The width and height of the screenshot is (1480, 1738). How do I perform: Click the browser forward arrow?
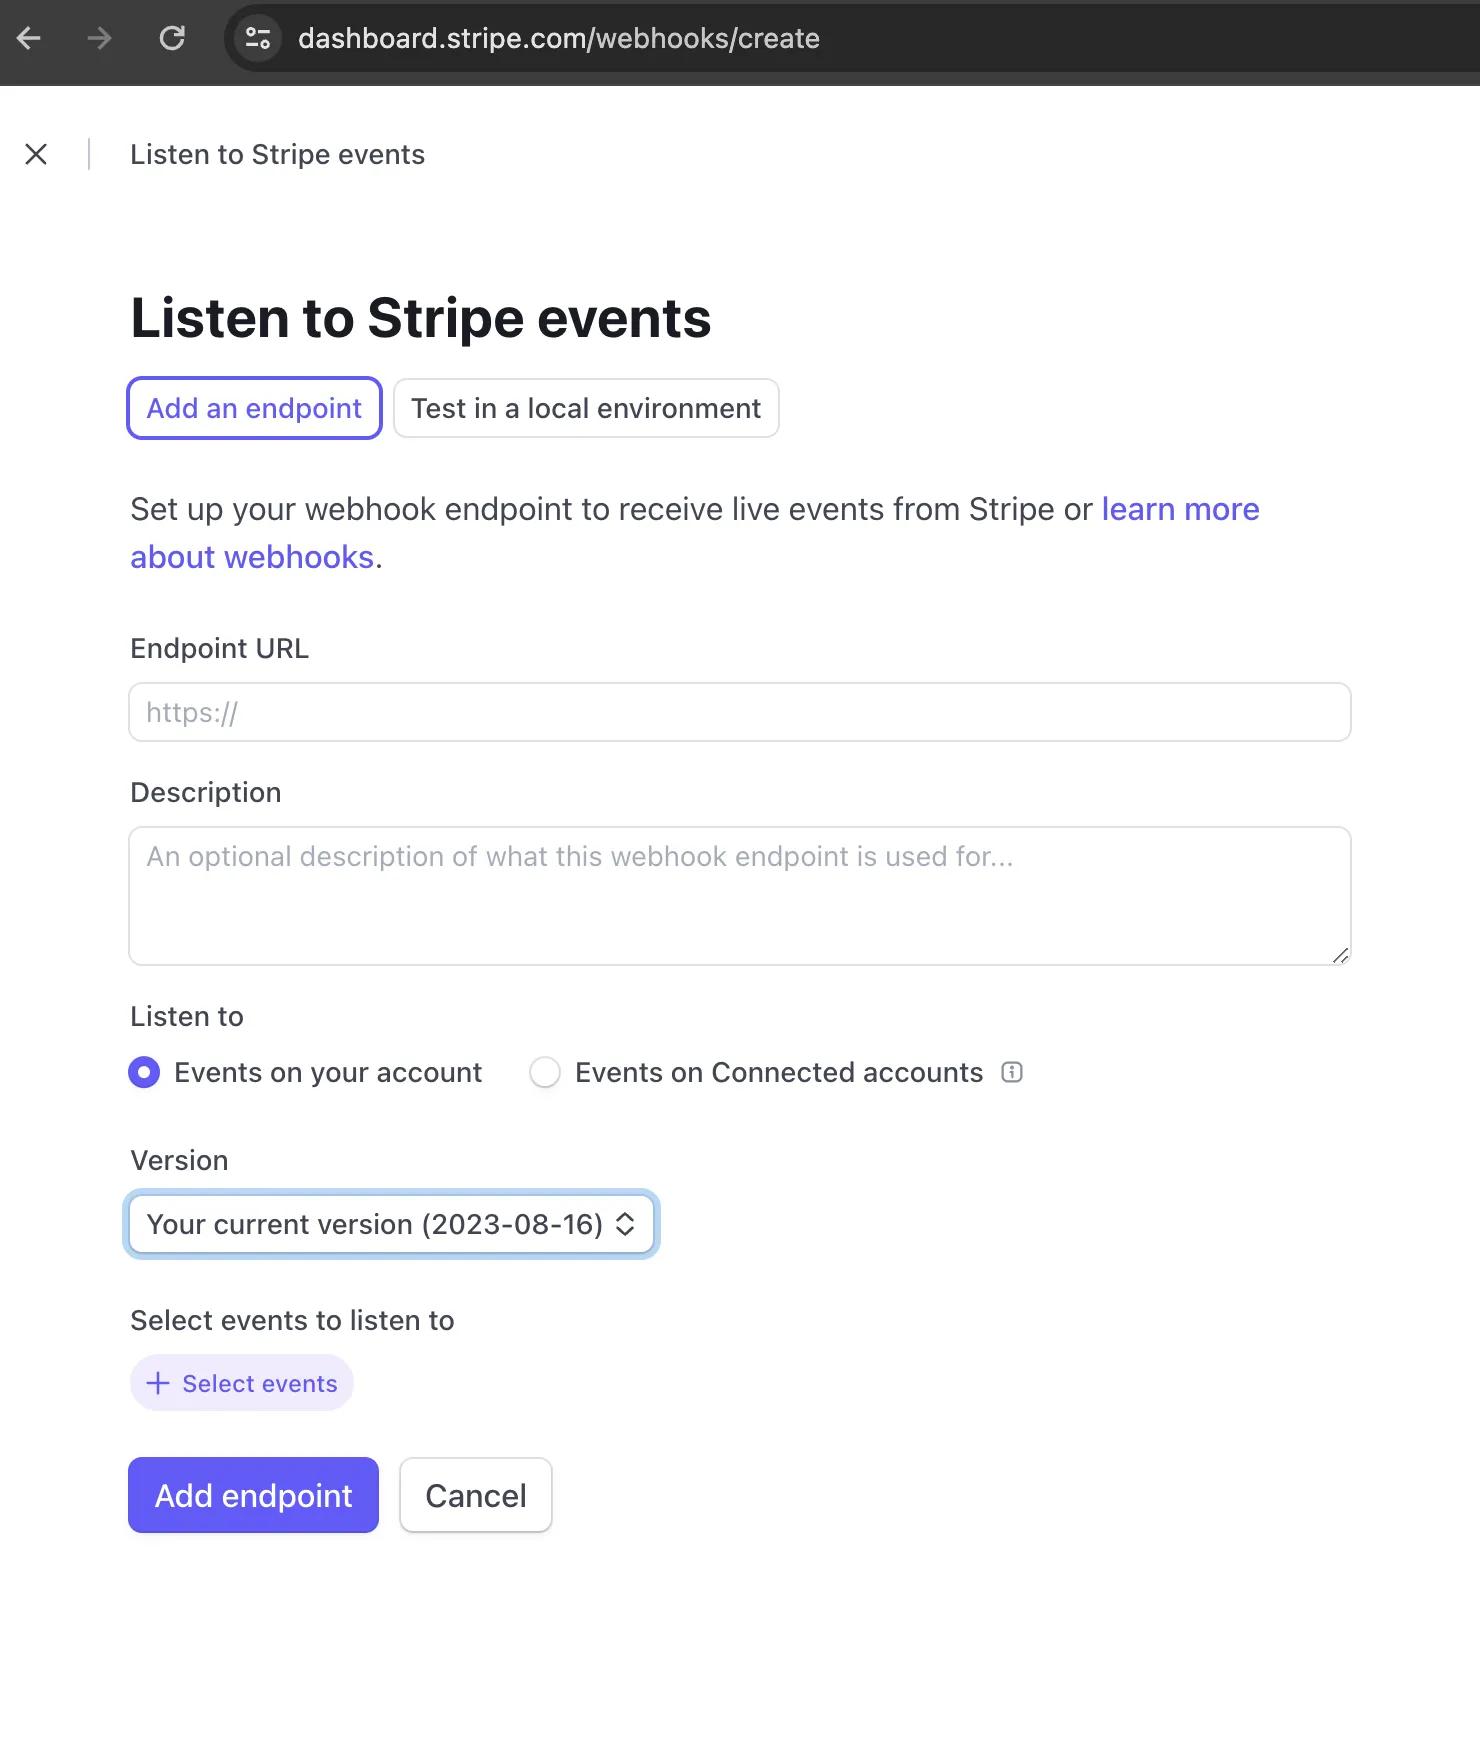click(x=98, y=38)
